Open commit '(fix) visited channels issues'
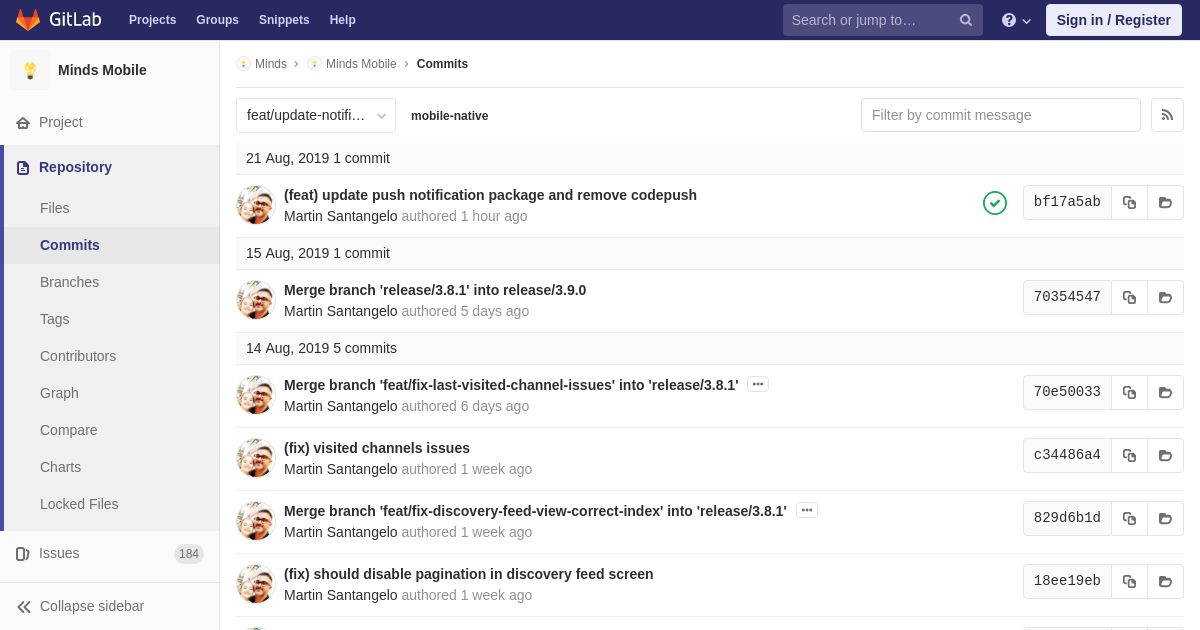The width and height of the screenshot is (1200, 630). coord(377,448)
